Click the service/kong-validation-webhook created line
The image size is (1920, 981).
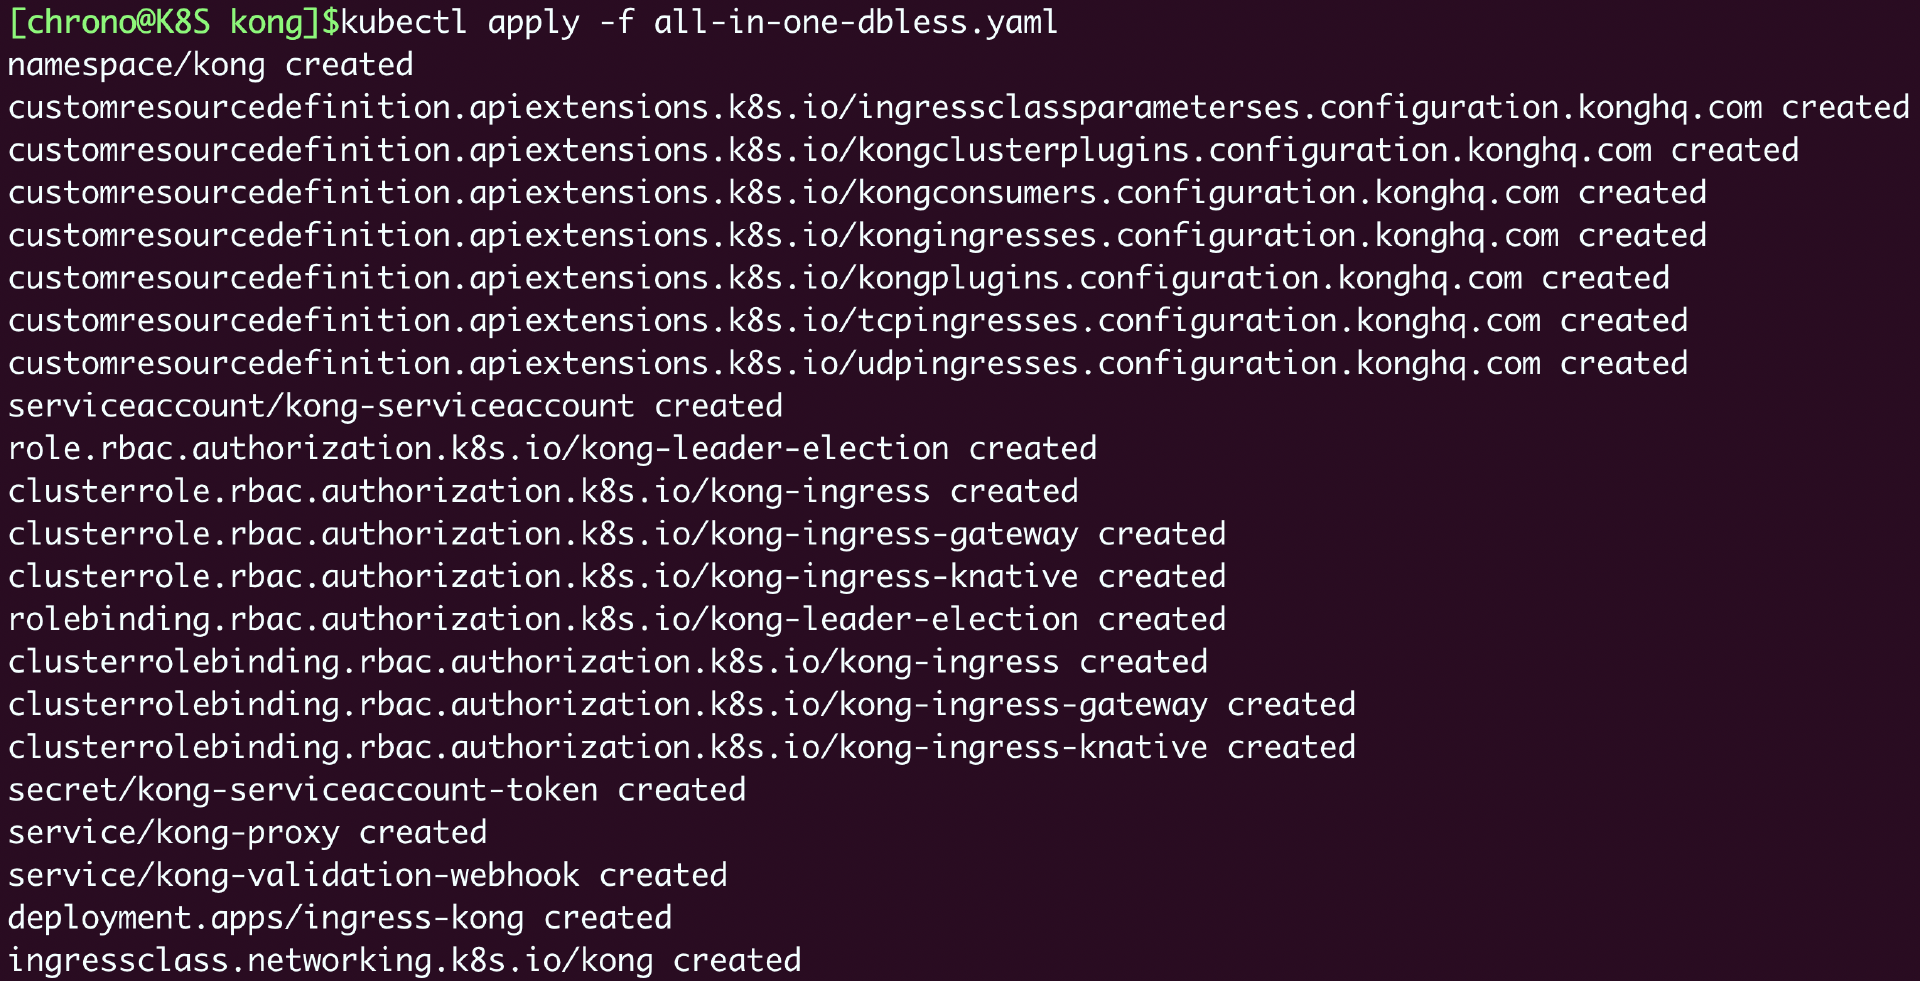point(367,876)
